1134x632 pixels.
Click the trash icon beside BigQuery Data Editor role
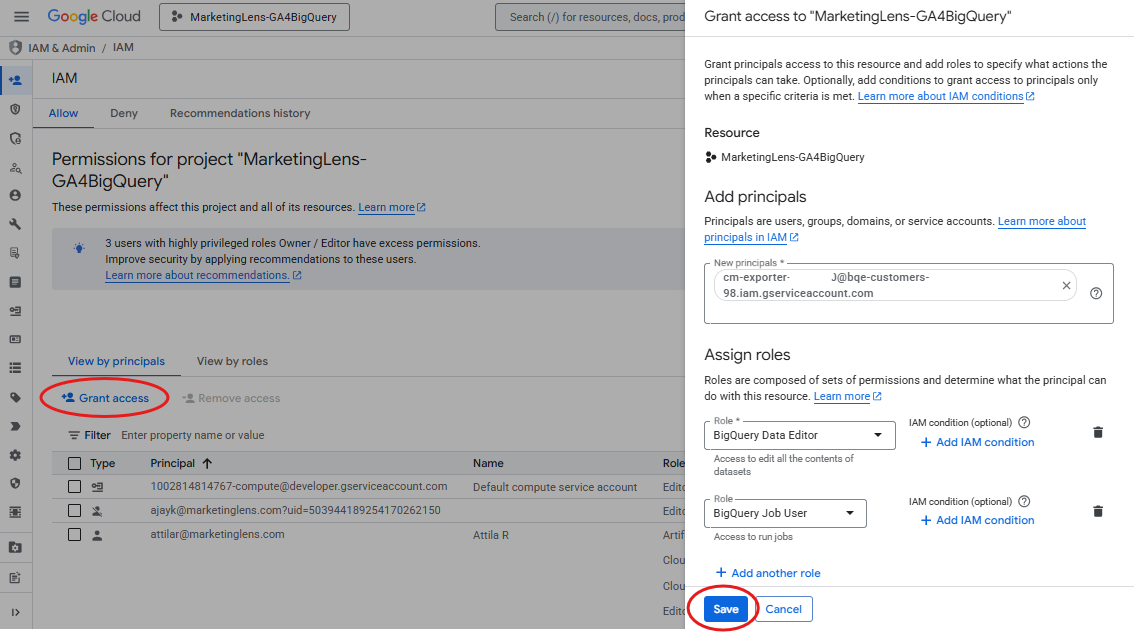pyautogui.click(x=1098, y=432)
